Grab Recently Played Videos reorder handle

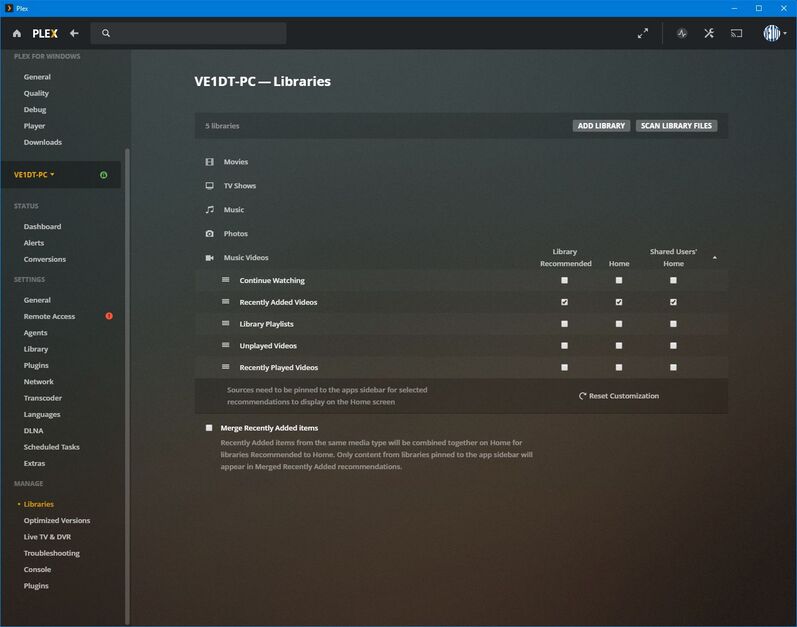[226, 367]
